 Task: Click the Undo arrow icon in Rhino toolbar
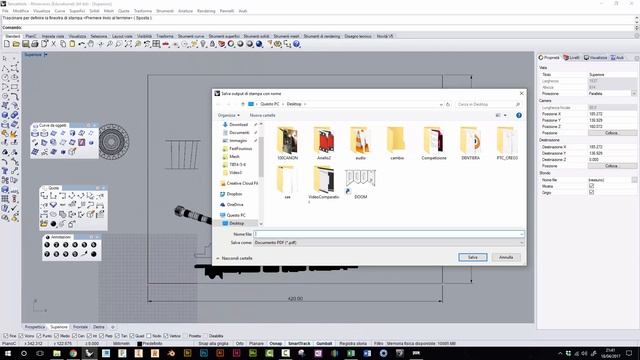[82, 44]
